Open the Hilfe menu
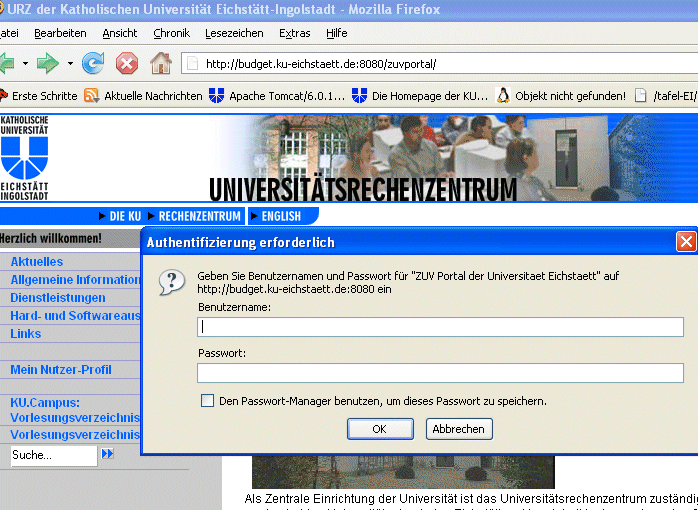The width and height of the screenshot is (698, 510). click(337, 33)
